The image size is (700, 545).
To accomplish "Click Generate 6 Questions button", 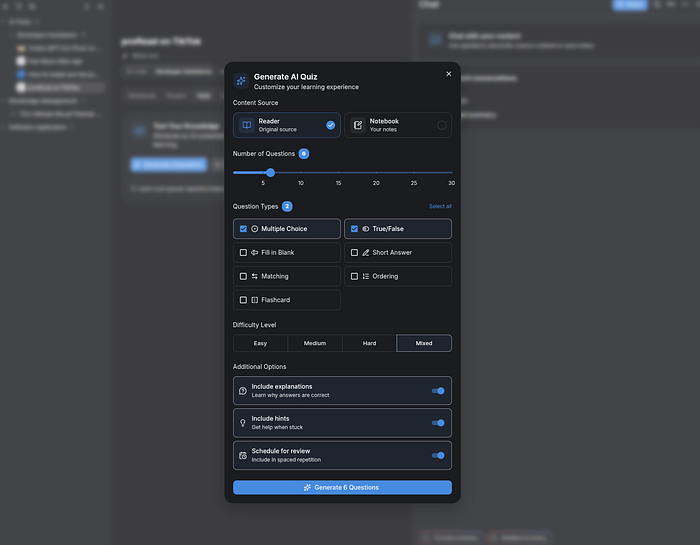I will pos(342,487).
